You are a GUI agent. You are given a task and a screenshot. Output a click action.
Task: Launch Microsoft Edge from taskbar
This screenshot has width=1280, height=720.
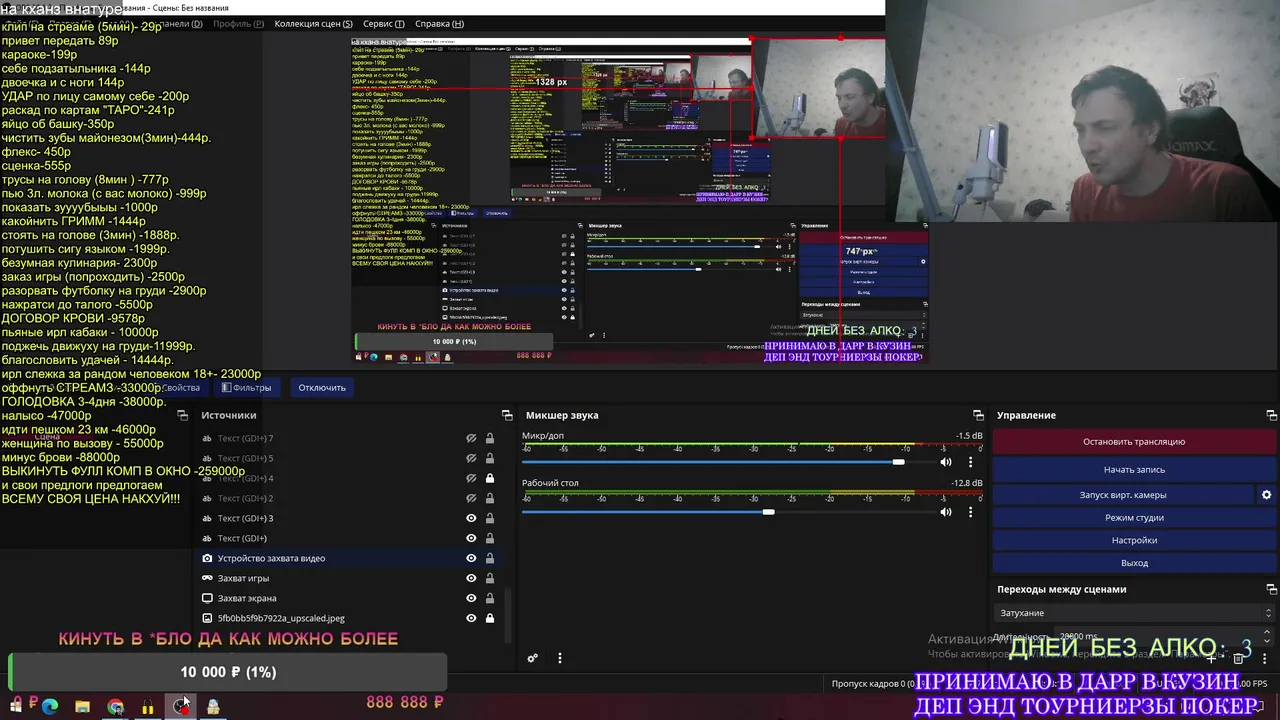tap(49, 706)
